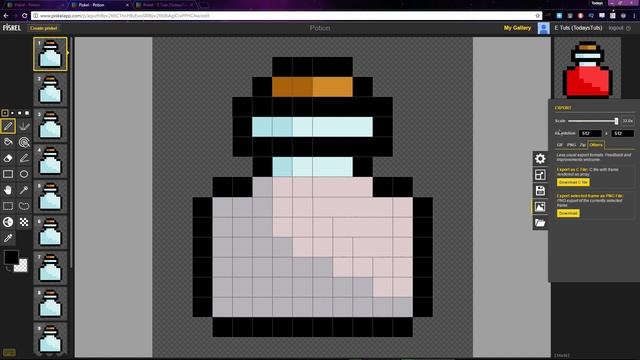
Task: Select frame 4 thumbnail
Action: click(x=50, y=161)
